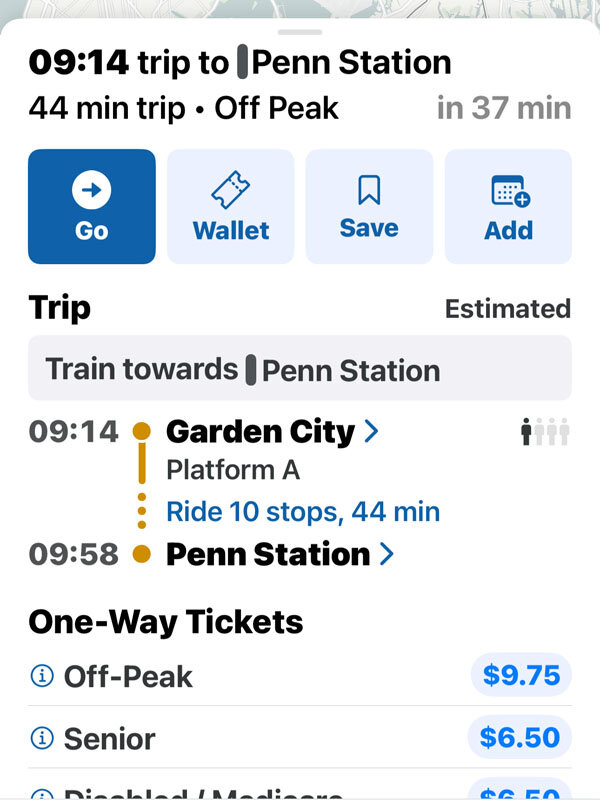Grab the sheet handle at top
This screenshot has height=800, width=600.
[300, 32]
